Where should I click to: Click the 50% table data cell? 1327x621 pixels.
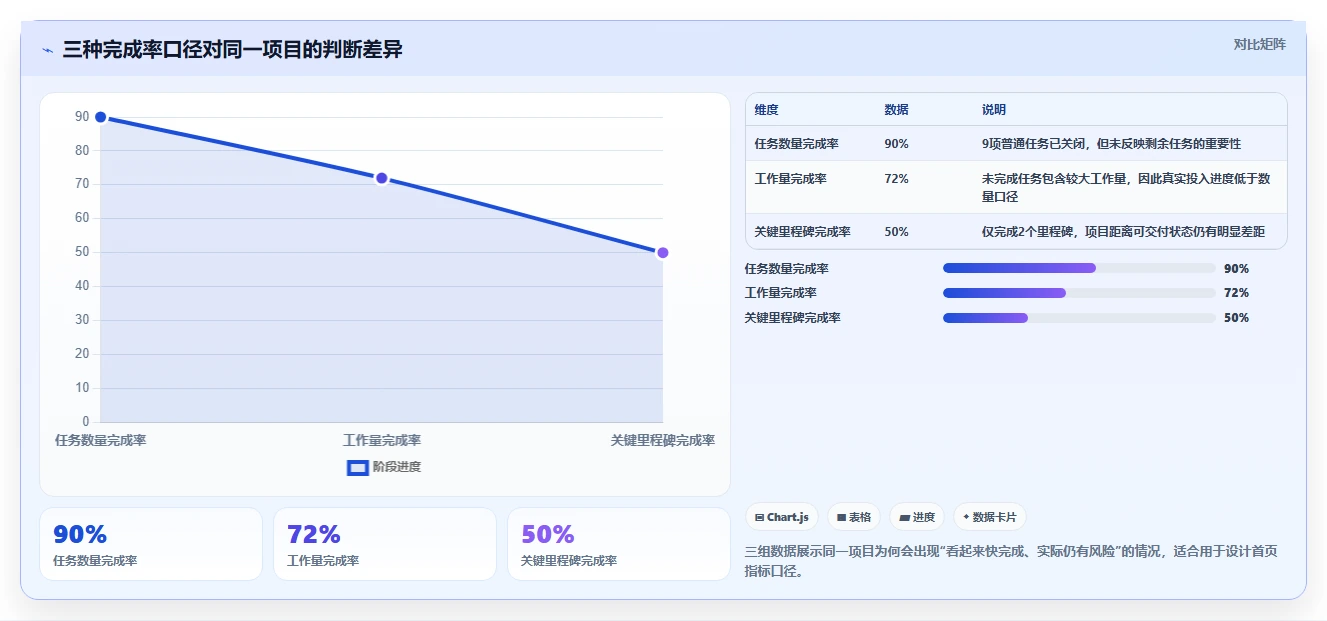click(897, 232)
